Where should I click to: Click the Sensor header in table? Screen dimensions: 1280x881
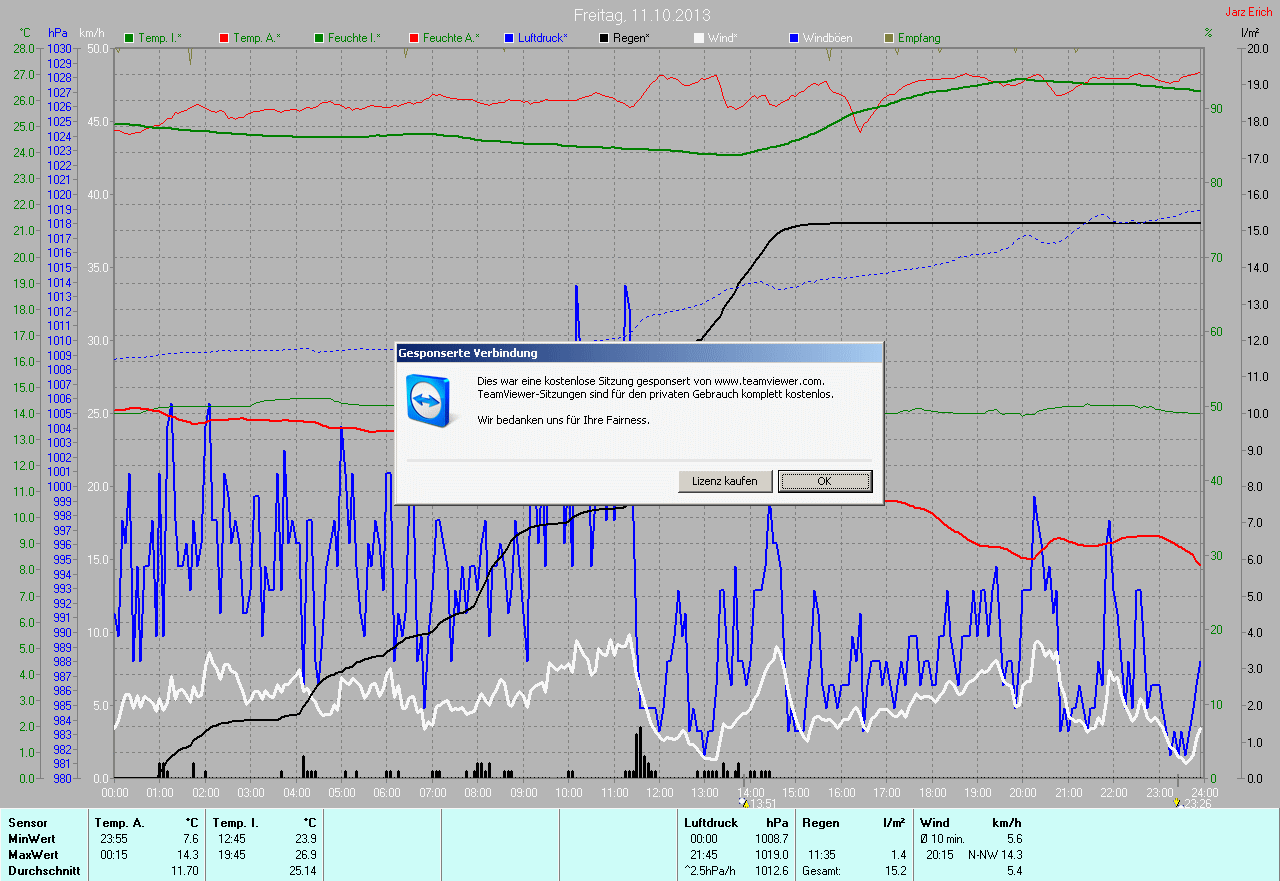pyautogui.click(x=27, y=823)
